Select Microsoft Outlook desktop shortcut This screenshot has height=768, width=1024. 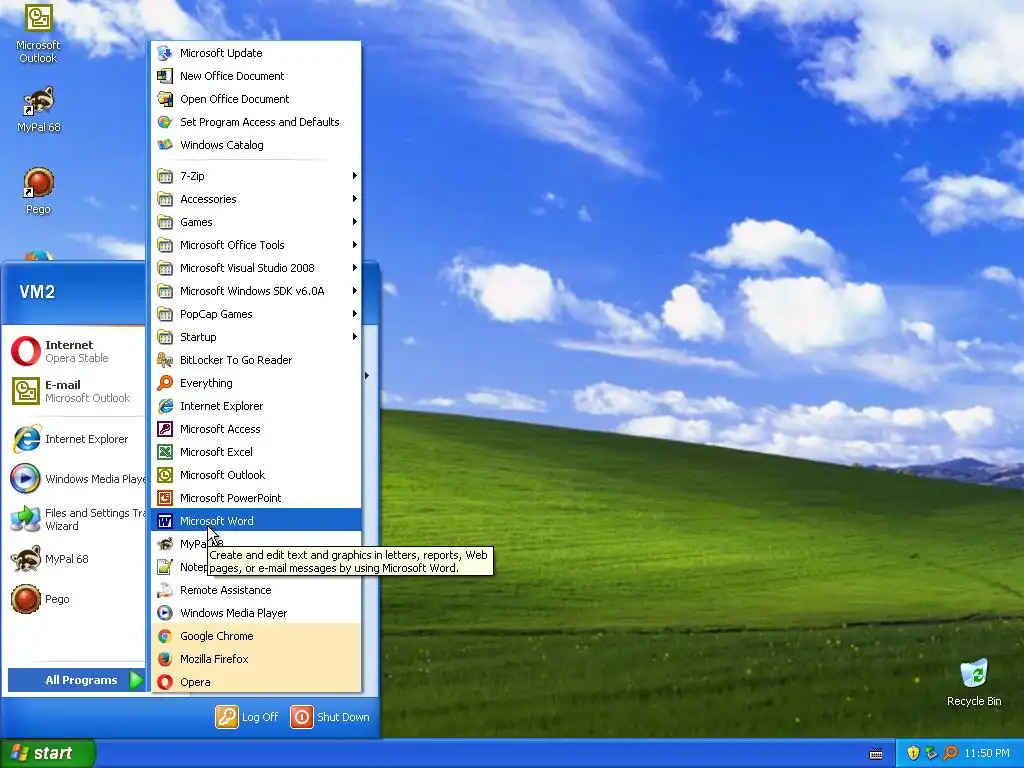(x=38, y=33)
